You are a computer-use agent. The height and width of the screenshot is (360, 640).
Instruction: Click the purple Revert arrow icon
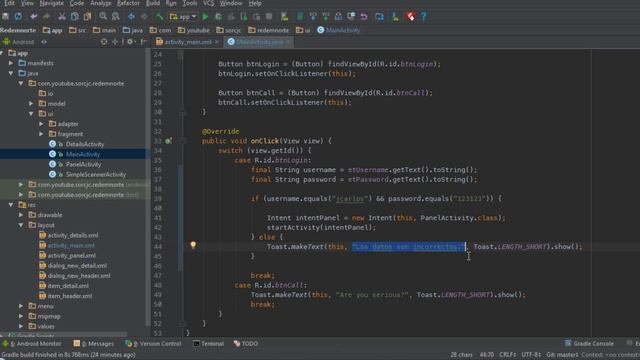point(364,16)
